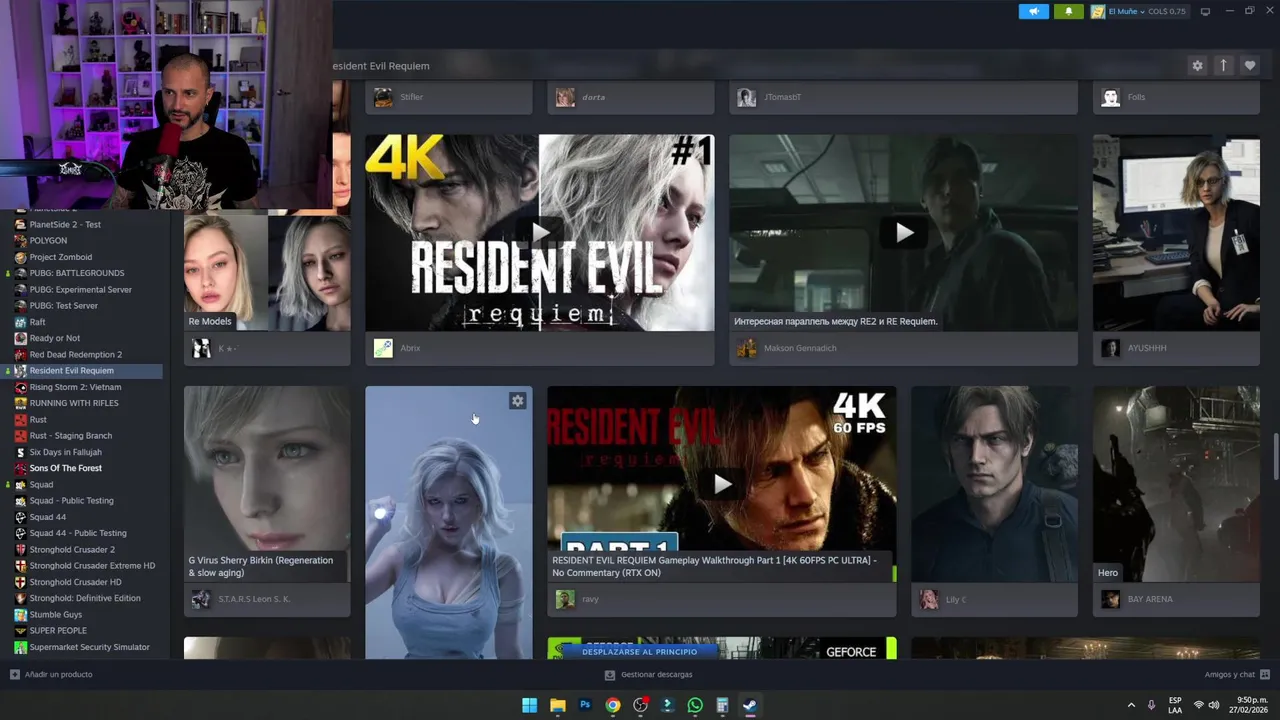Open the Lily c Leon portrait artwork
The height and width of the screenshot is (720, 1280).
(x=994, y=484)
